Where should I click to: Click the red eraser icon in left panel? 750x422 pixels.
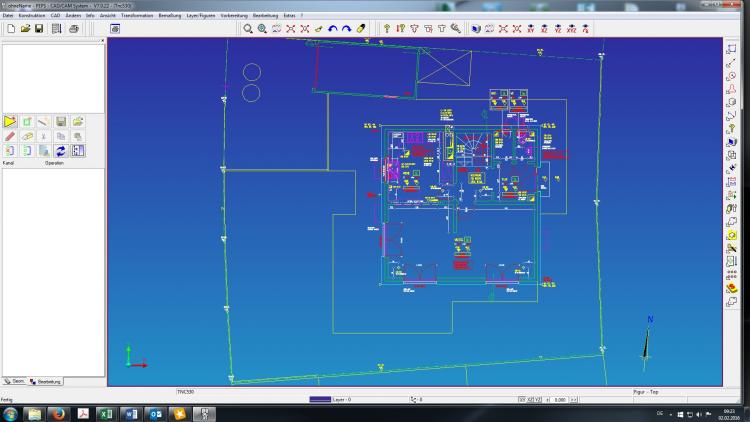point(10,136)
